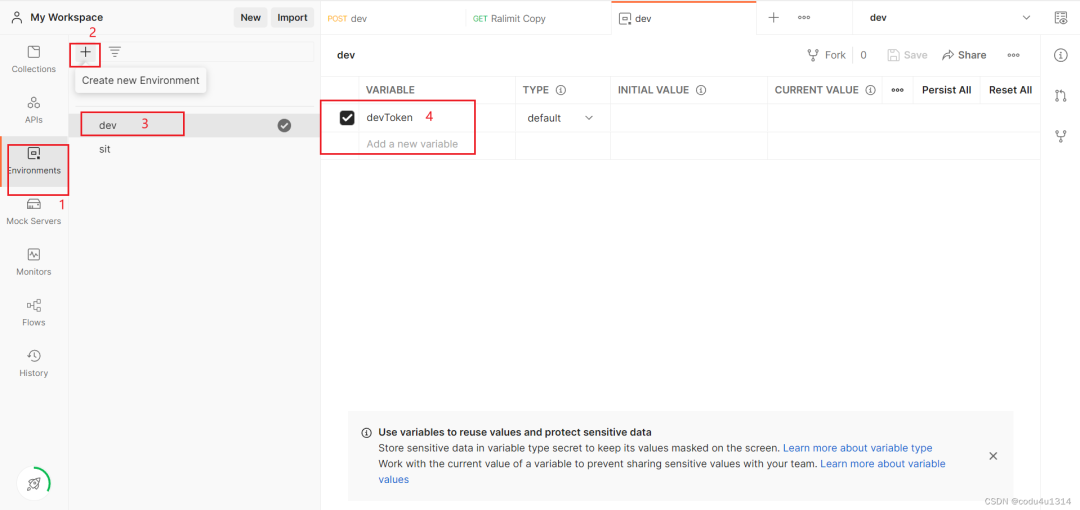This screenshot has width=1080, height=510.
Task: Open the tab bar more options ellipsis
Action: click(804, 18)
